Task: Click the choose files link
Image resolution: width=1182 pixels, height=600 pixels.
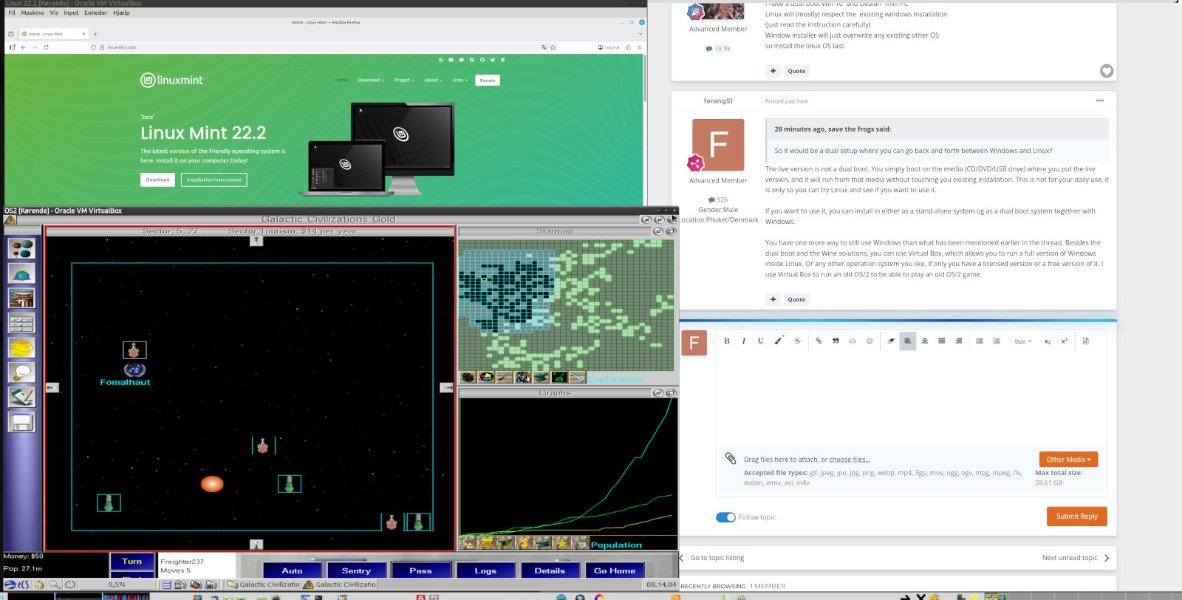Action: 849,459
